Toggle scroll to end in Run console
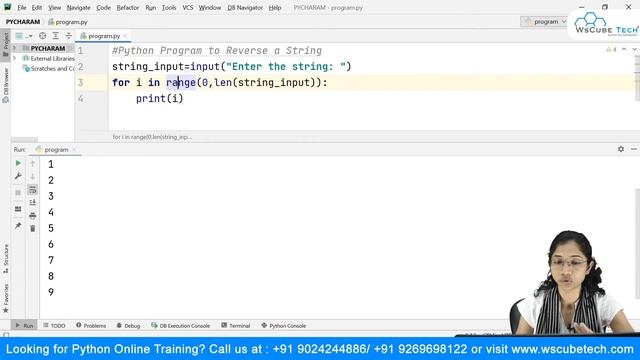 coord(33,202)
